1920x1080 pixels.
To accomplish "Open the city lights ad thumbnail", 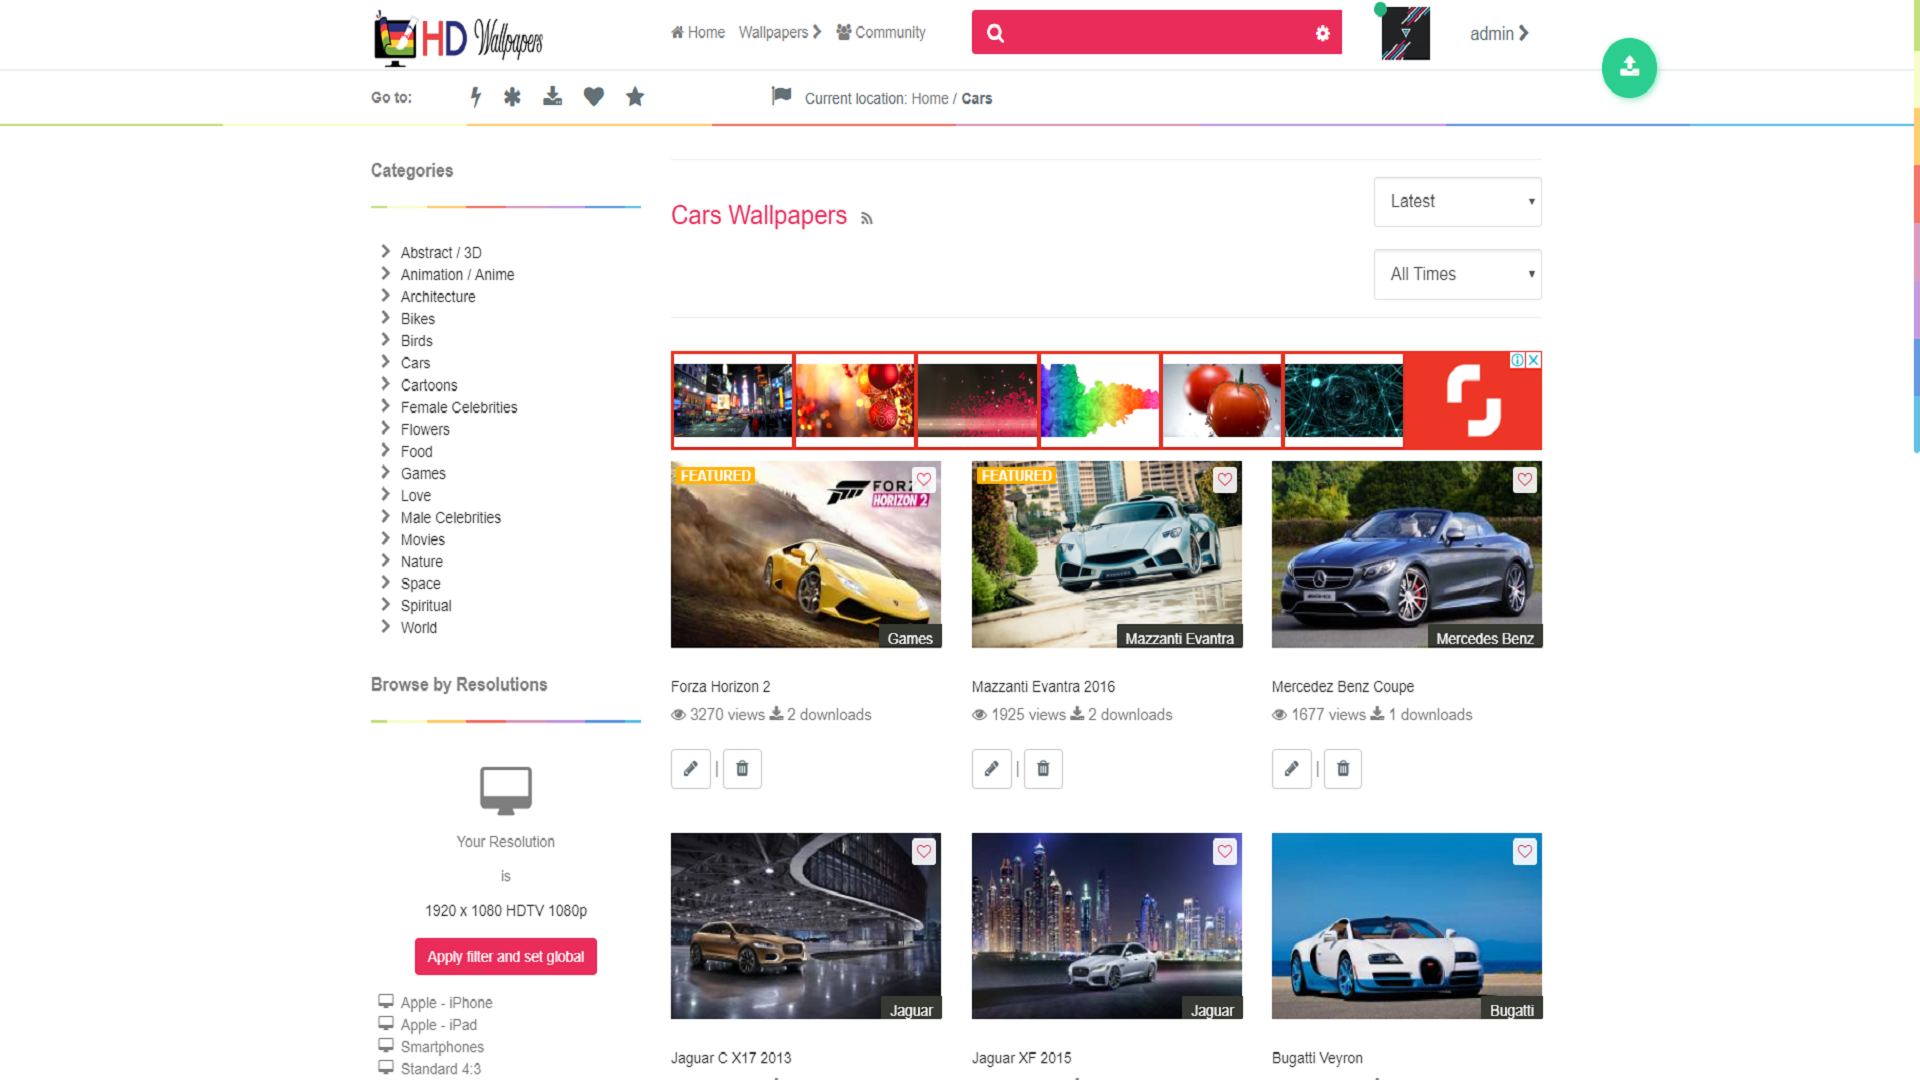I will pyautogui.click(x=732, y=400).
